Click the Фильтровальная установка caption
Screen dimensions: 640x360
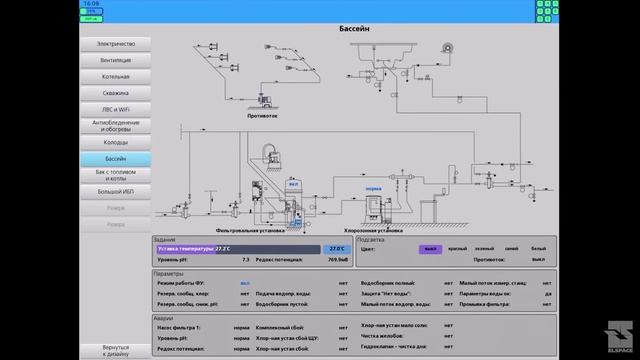250,231
